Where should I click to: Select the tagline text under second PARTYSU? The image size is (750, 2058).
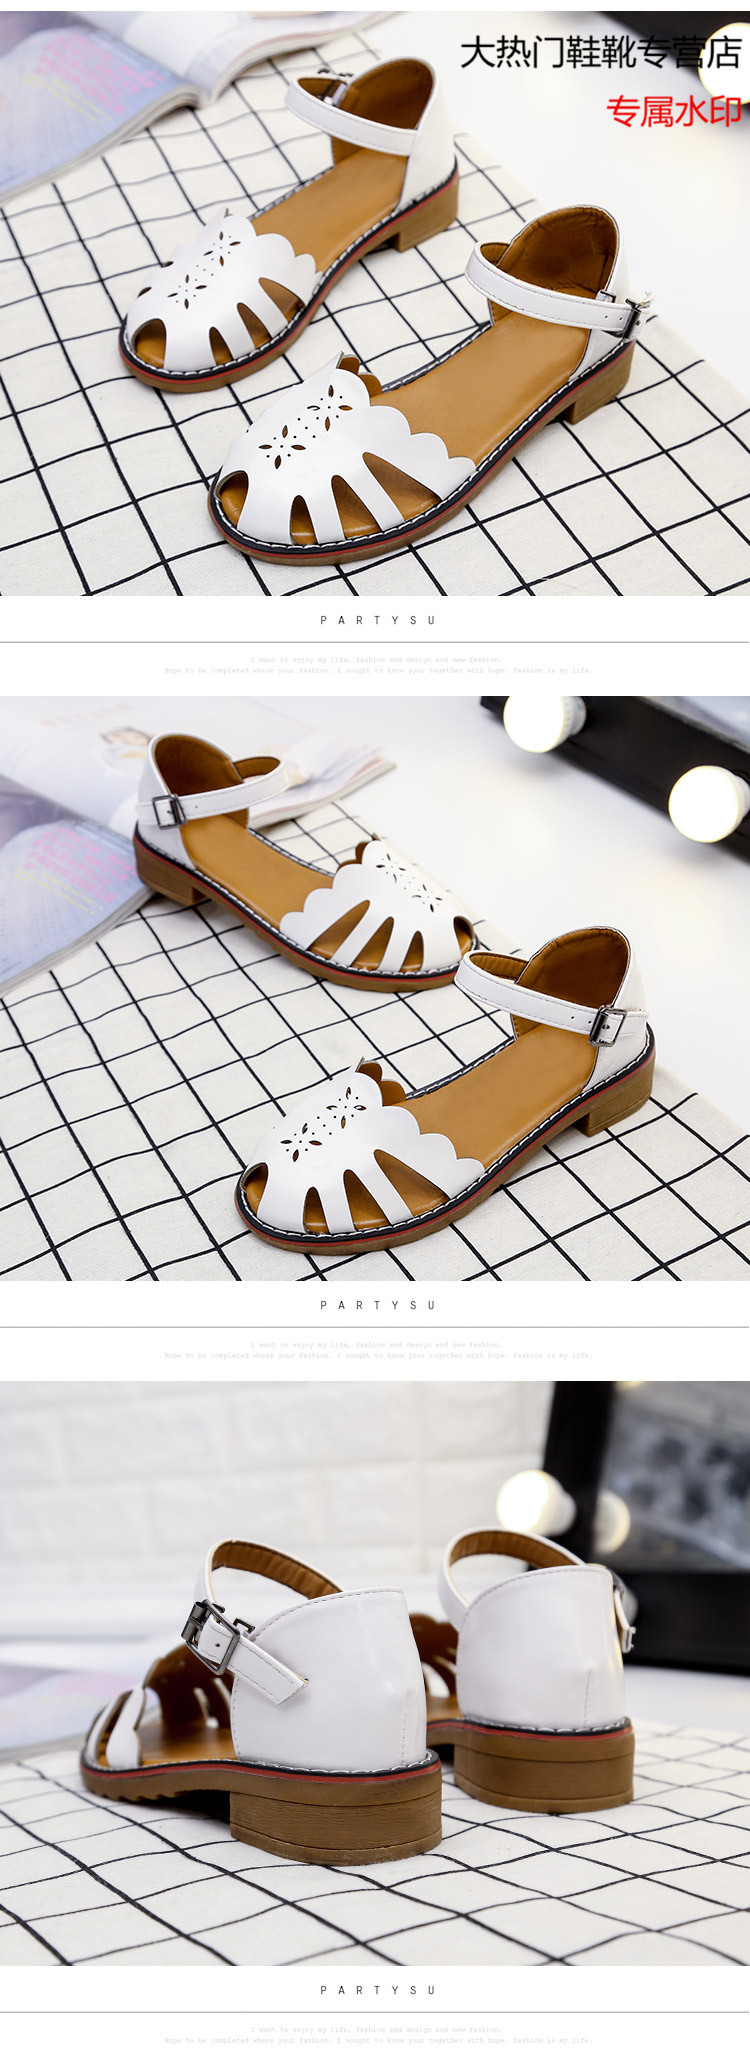coord(377,1350)
